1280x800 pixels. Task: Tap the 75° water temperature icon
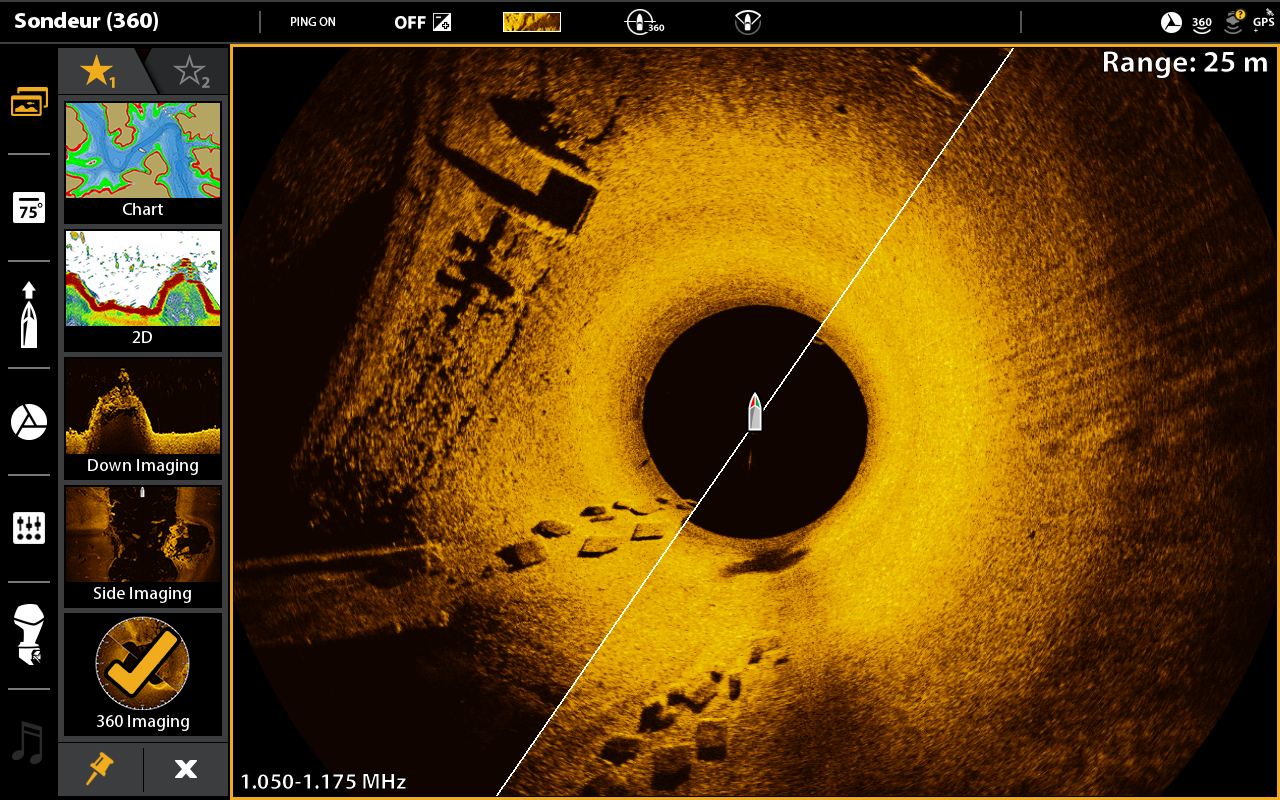[29, 208]
